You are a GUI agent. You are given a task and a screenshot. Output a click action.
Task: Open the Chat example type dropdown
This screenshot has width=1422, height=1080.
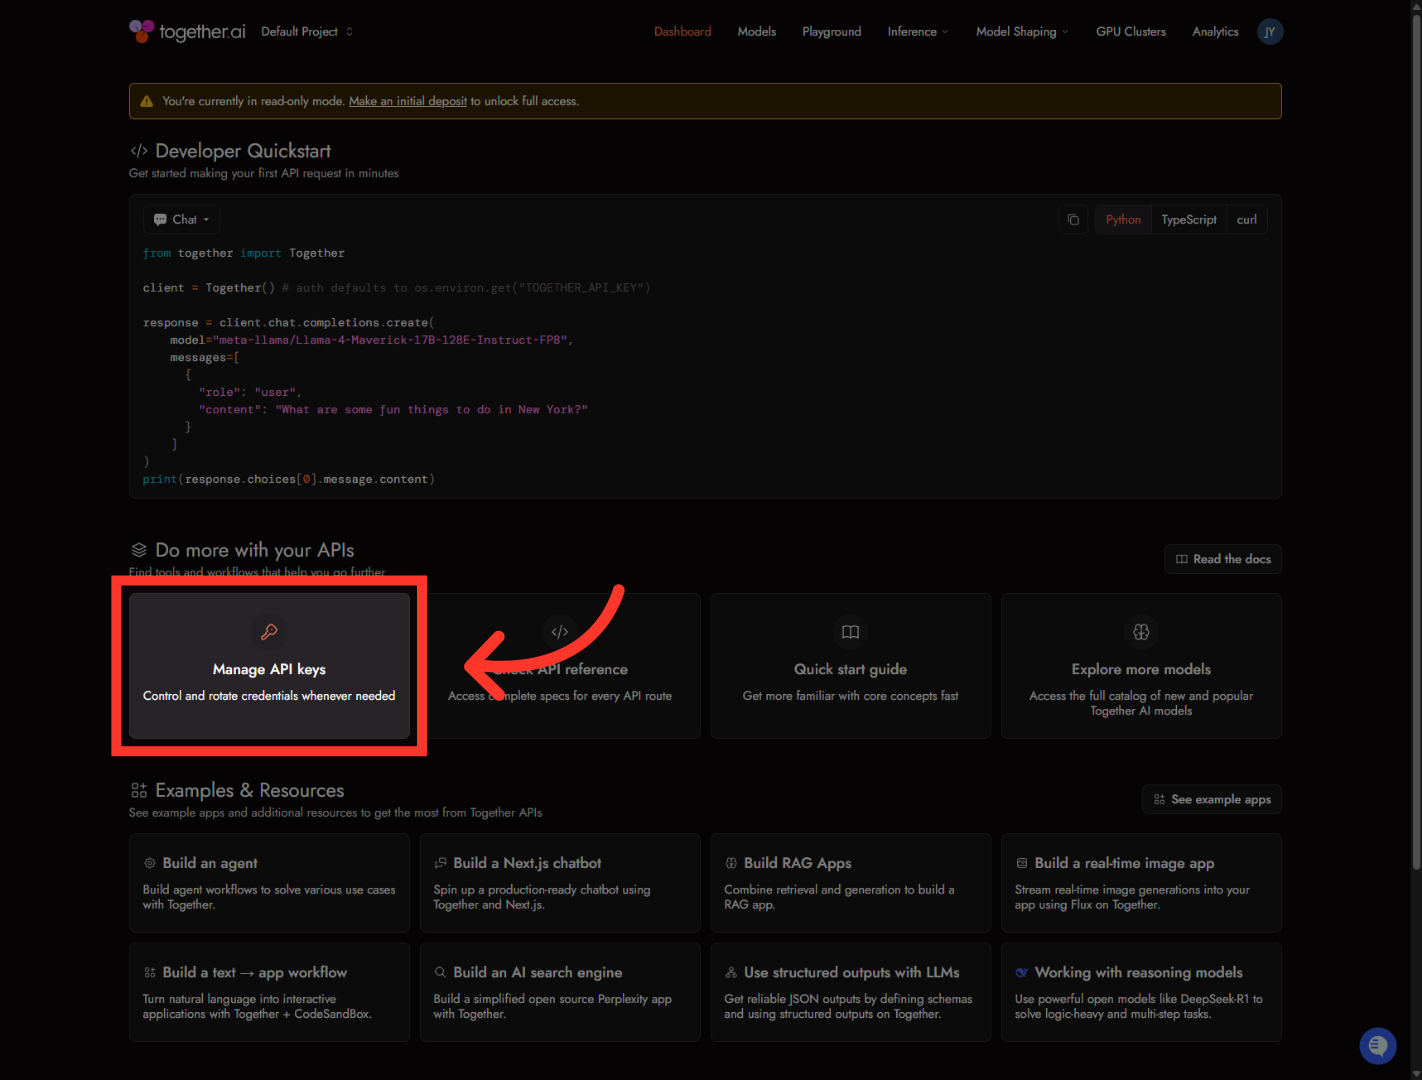point(181,220)
